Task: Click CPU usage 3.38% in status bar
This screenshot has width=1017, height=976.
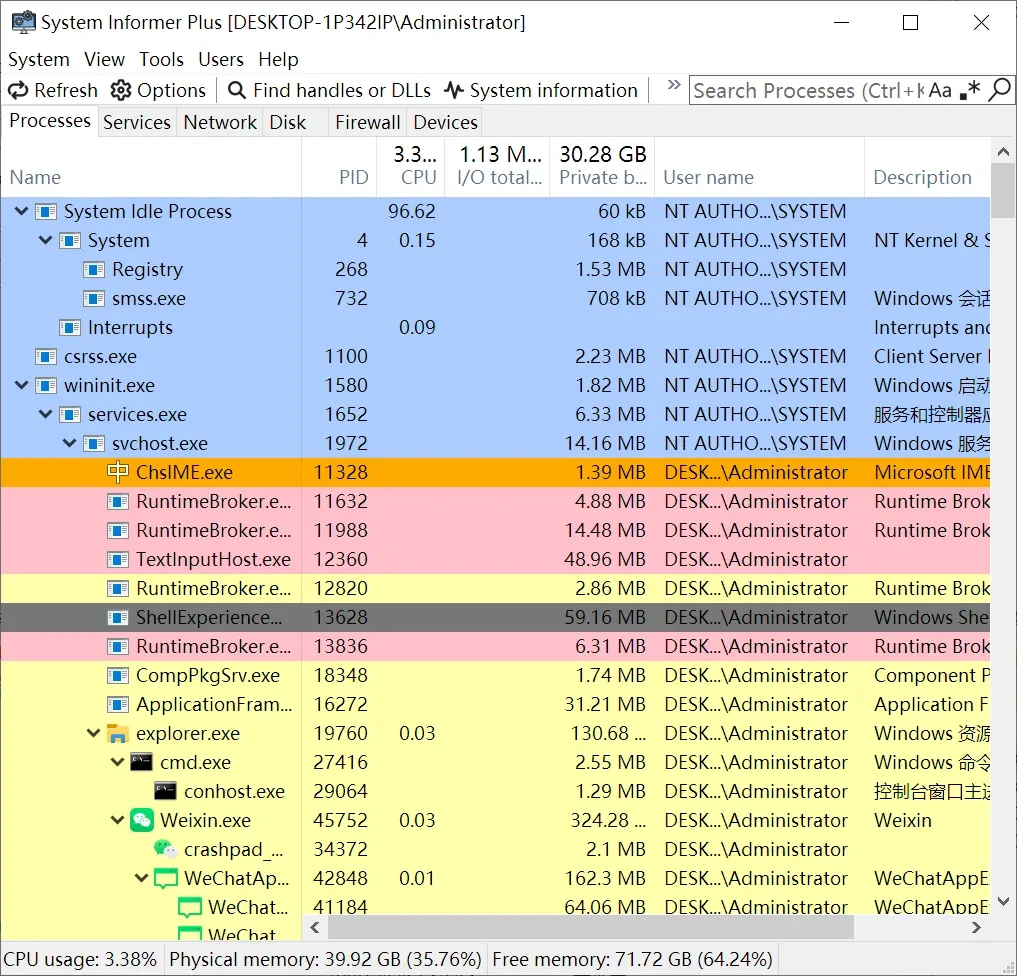Action: click(80, 959)
